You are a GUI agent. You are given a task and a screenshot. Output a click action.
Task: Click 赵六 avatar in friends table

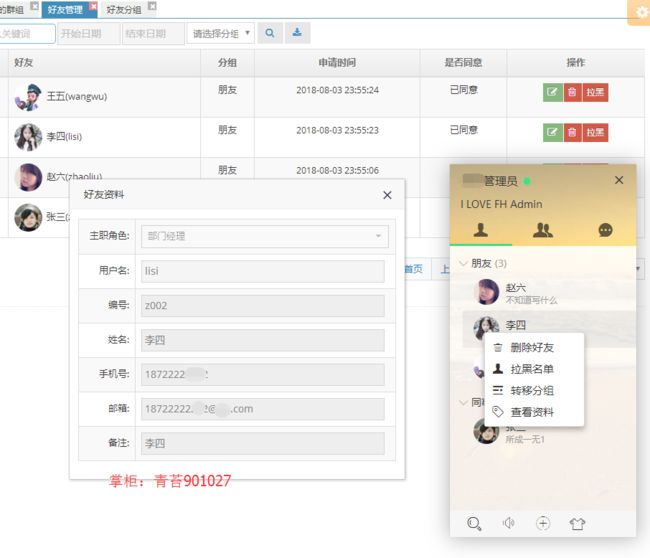pyautogui.click(x=28, y=177)
